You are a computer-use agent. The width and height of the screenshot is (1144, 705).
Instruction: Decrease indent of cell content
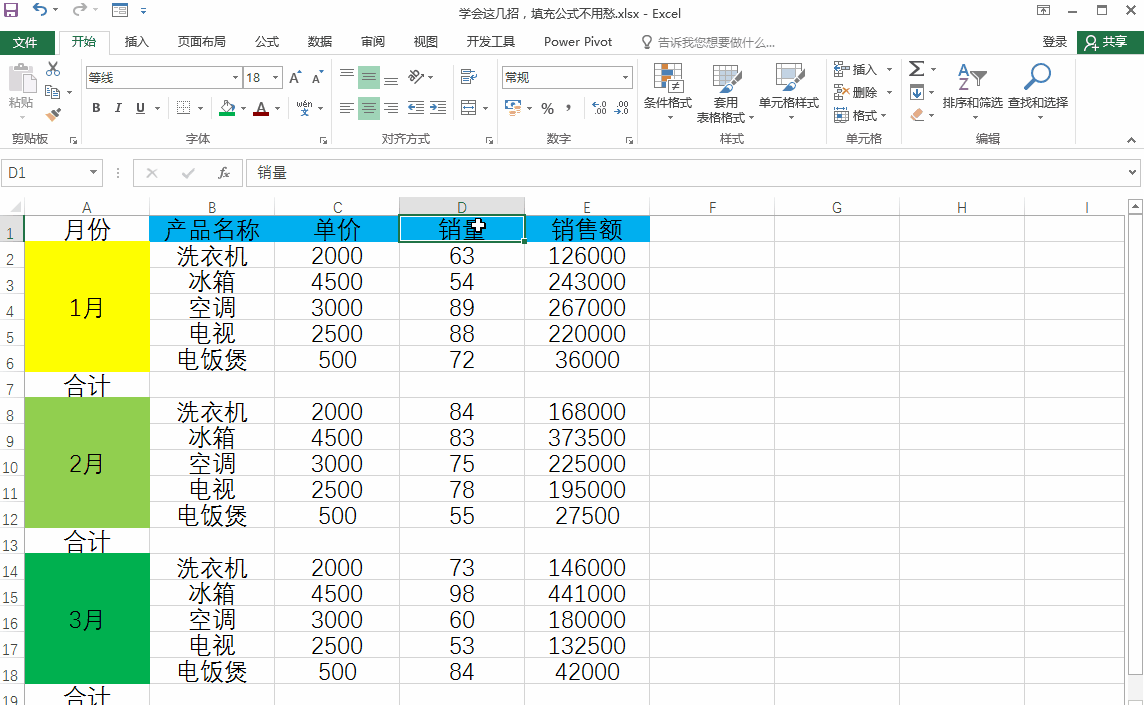(x=416, y=108)
